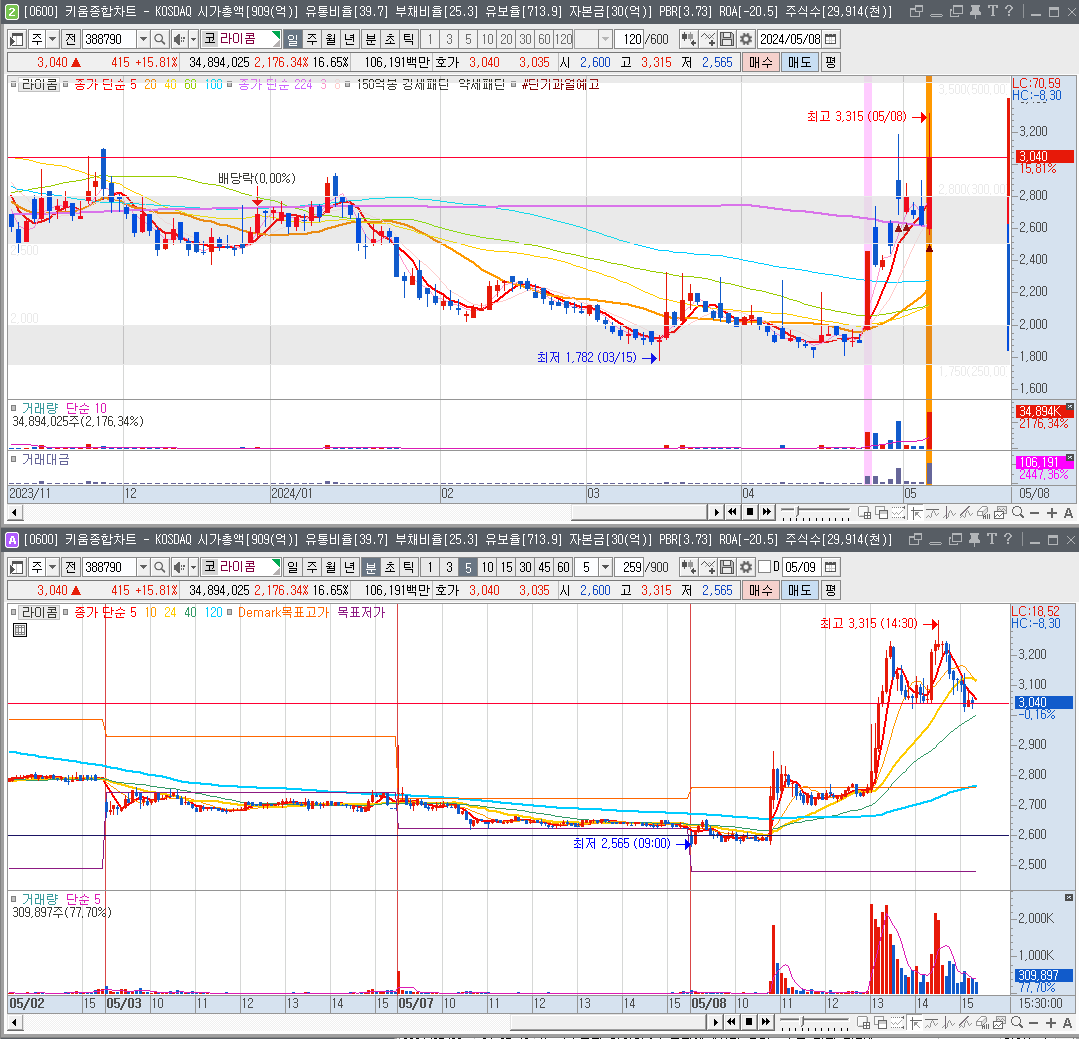Viewport: 1079px width, 1039px height.
Task: Open layout panel icon in bottom chart
Action: coord(17,567)
